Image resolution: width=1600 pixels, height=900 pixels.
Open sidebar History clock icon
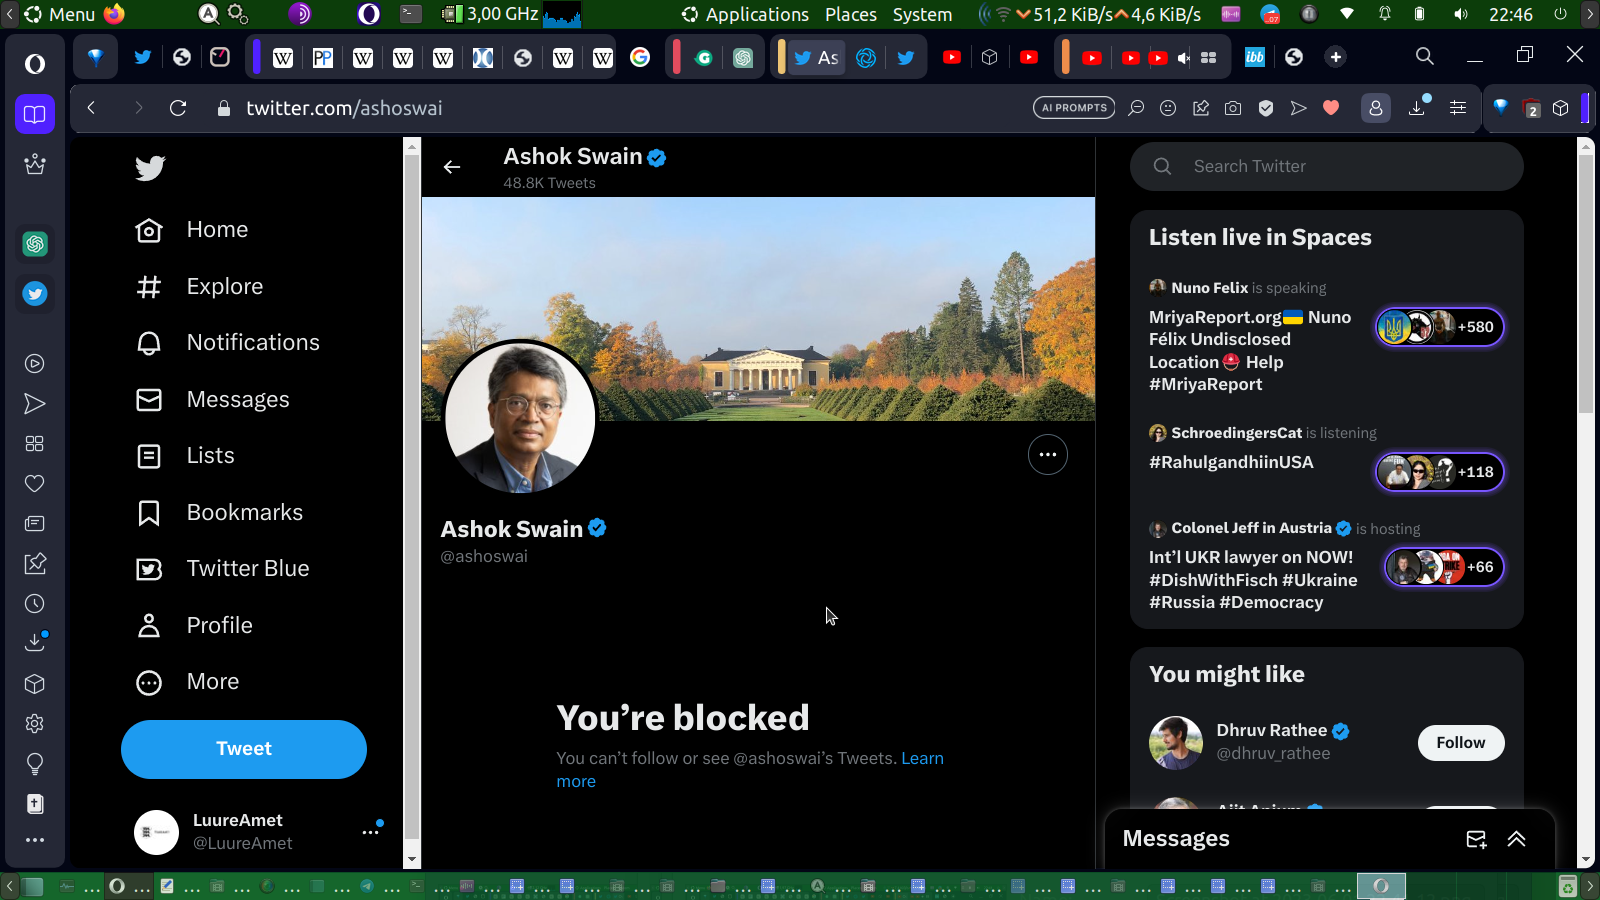[35, 604]
